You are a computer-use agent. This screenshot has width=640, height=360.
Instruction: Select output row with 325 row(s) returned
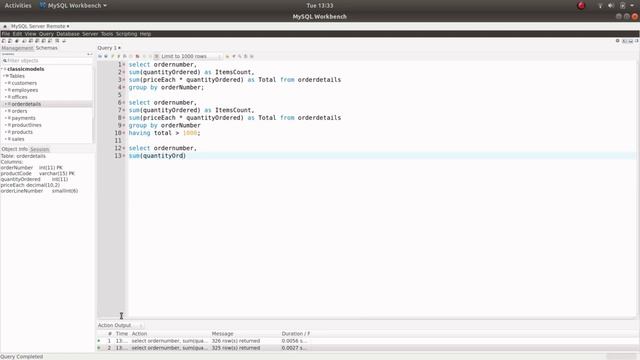point(367,348)
